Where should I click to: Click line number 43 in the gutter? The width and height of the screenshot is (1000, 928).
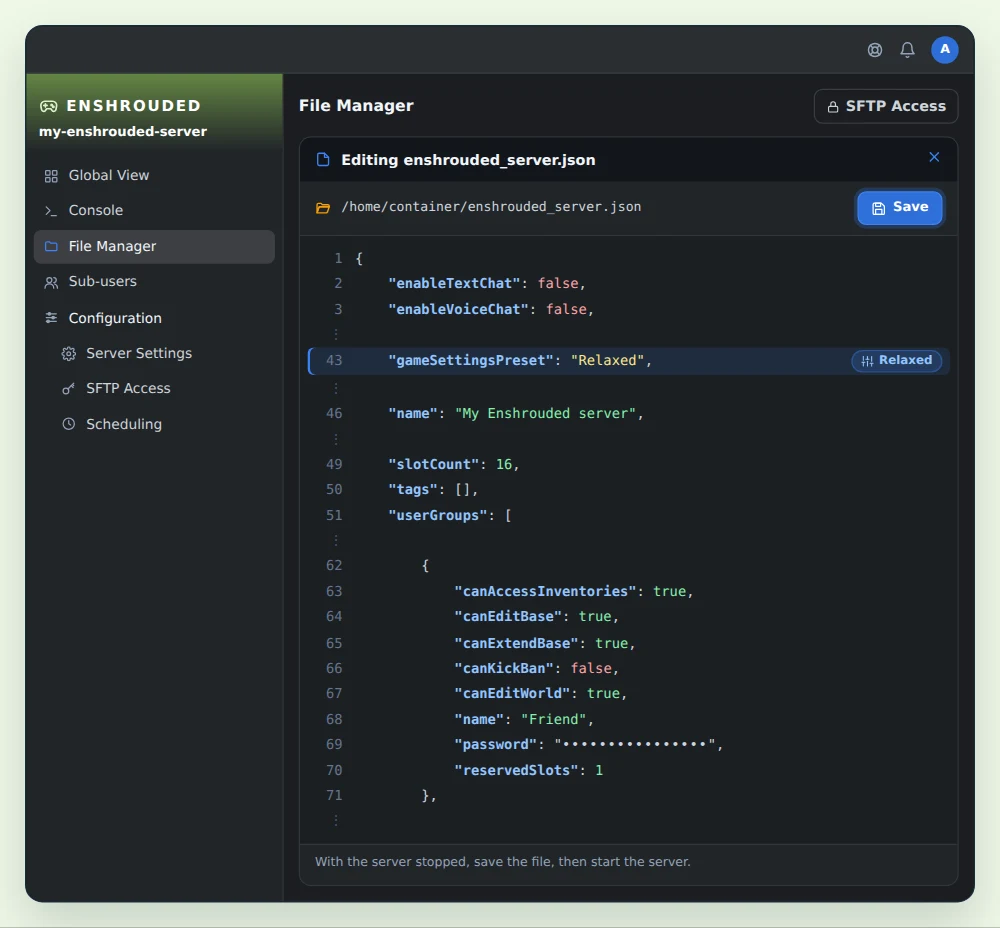(334, 360)
